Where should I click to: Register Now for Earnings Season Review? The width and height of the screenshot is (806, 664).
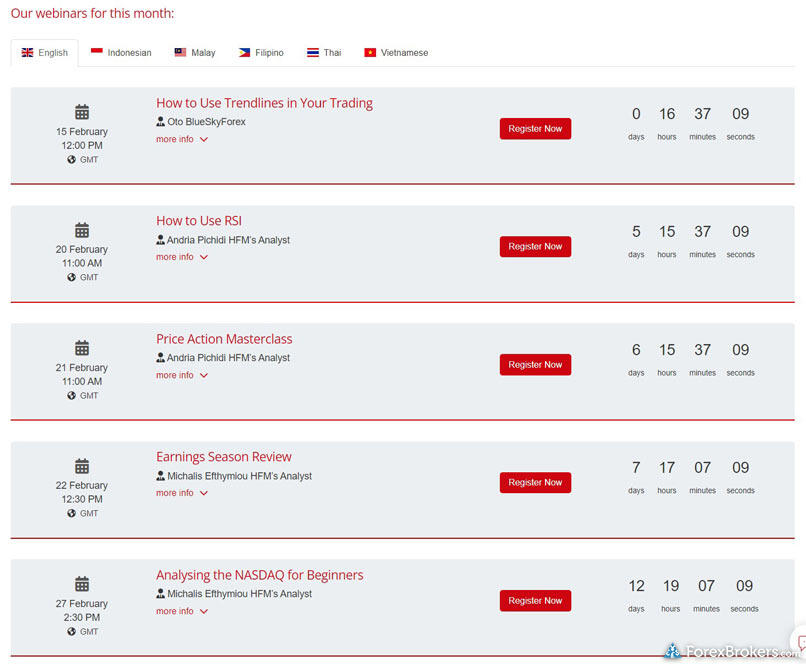coord(535,483)
